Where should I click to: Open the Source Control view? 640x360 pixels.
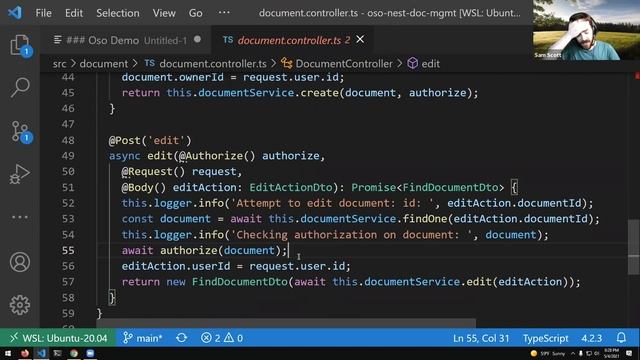(20, 131)
